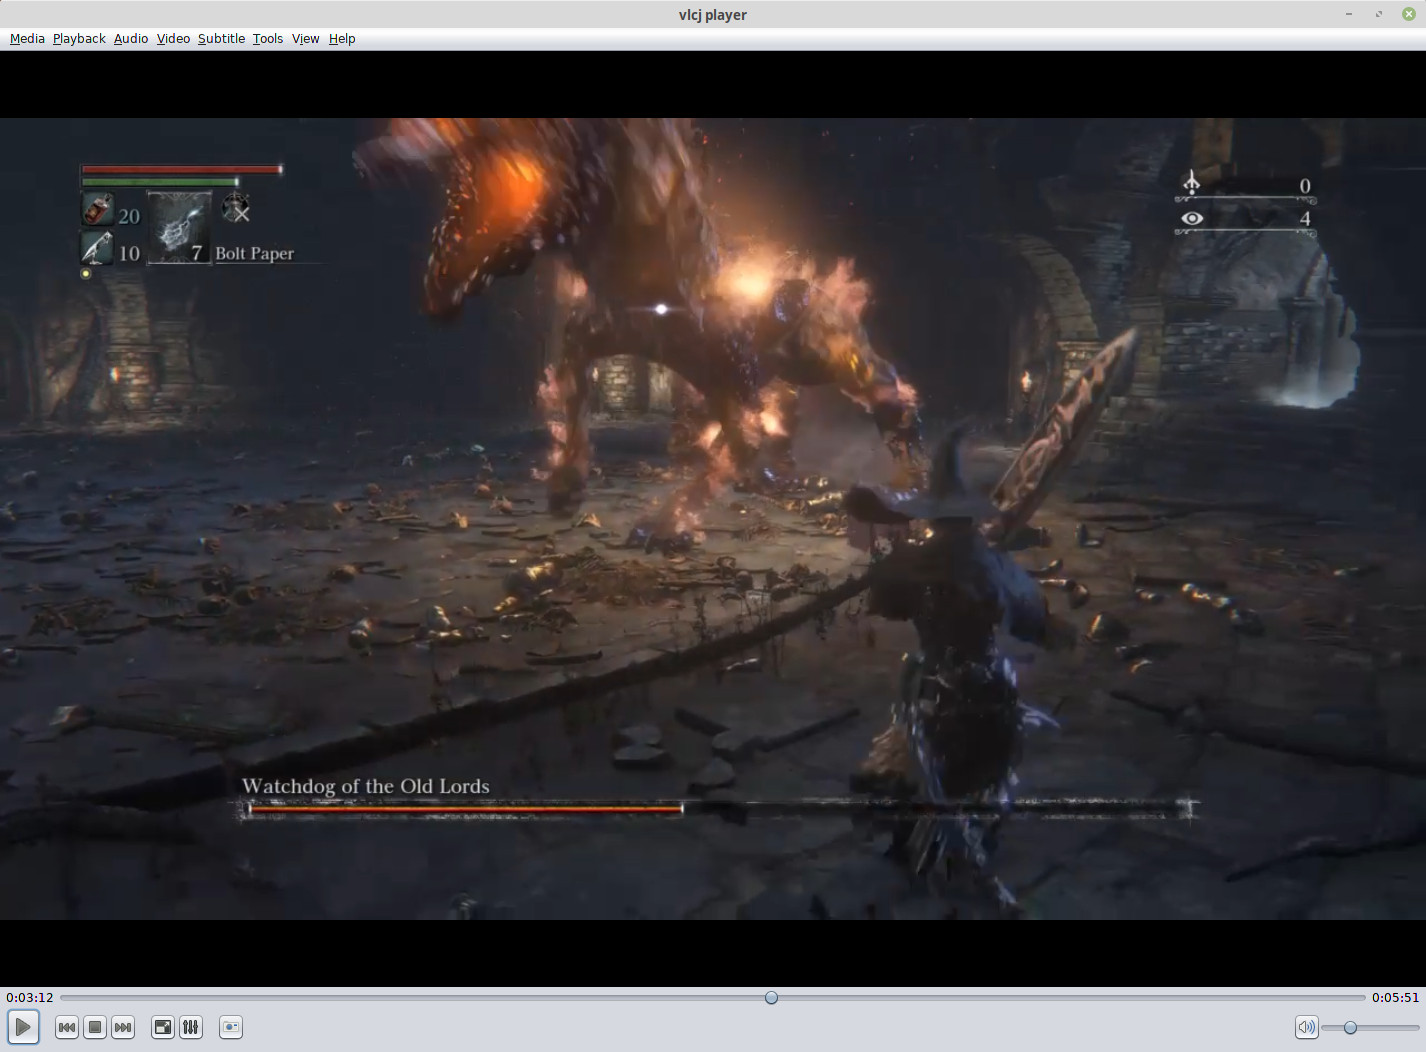
Task: Open the Video menu
Action: 173,38
